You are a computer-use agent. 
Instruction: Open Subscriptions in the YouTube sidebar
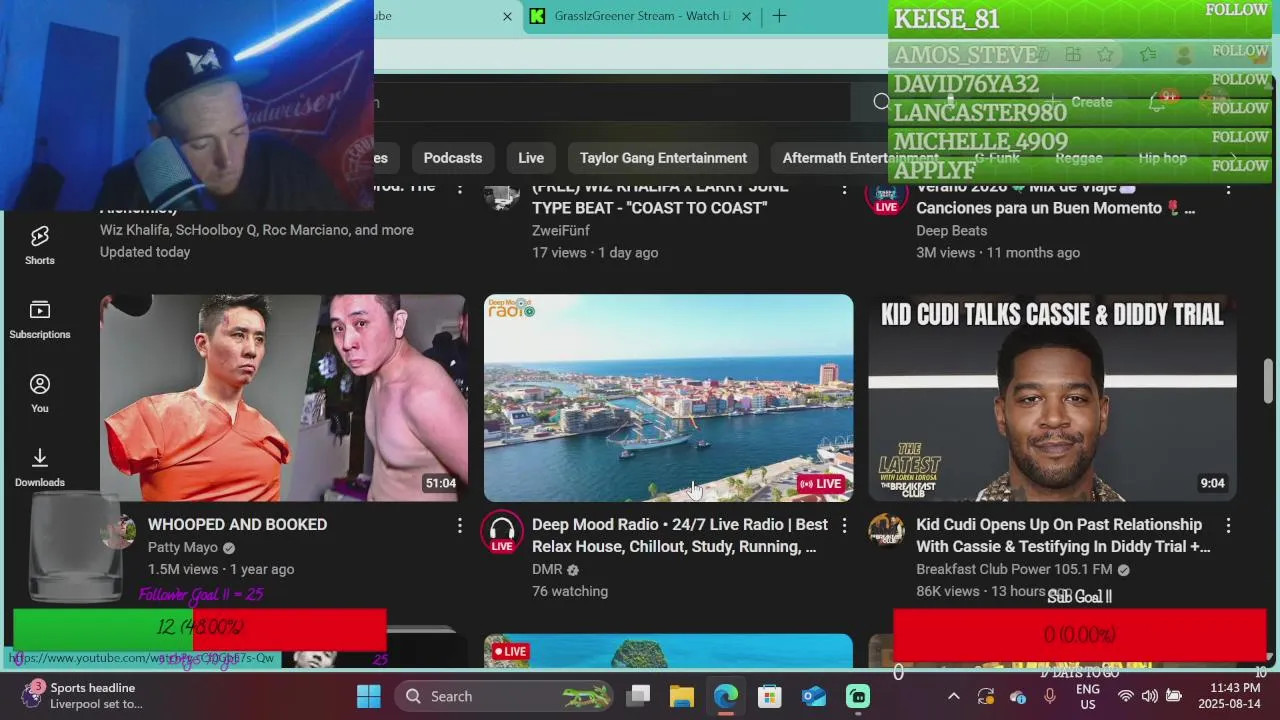coord(40,320)
